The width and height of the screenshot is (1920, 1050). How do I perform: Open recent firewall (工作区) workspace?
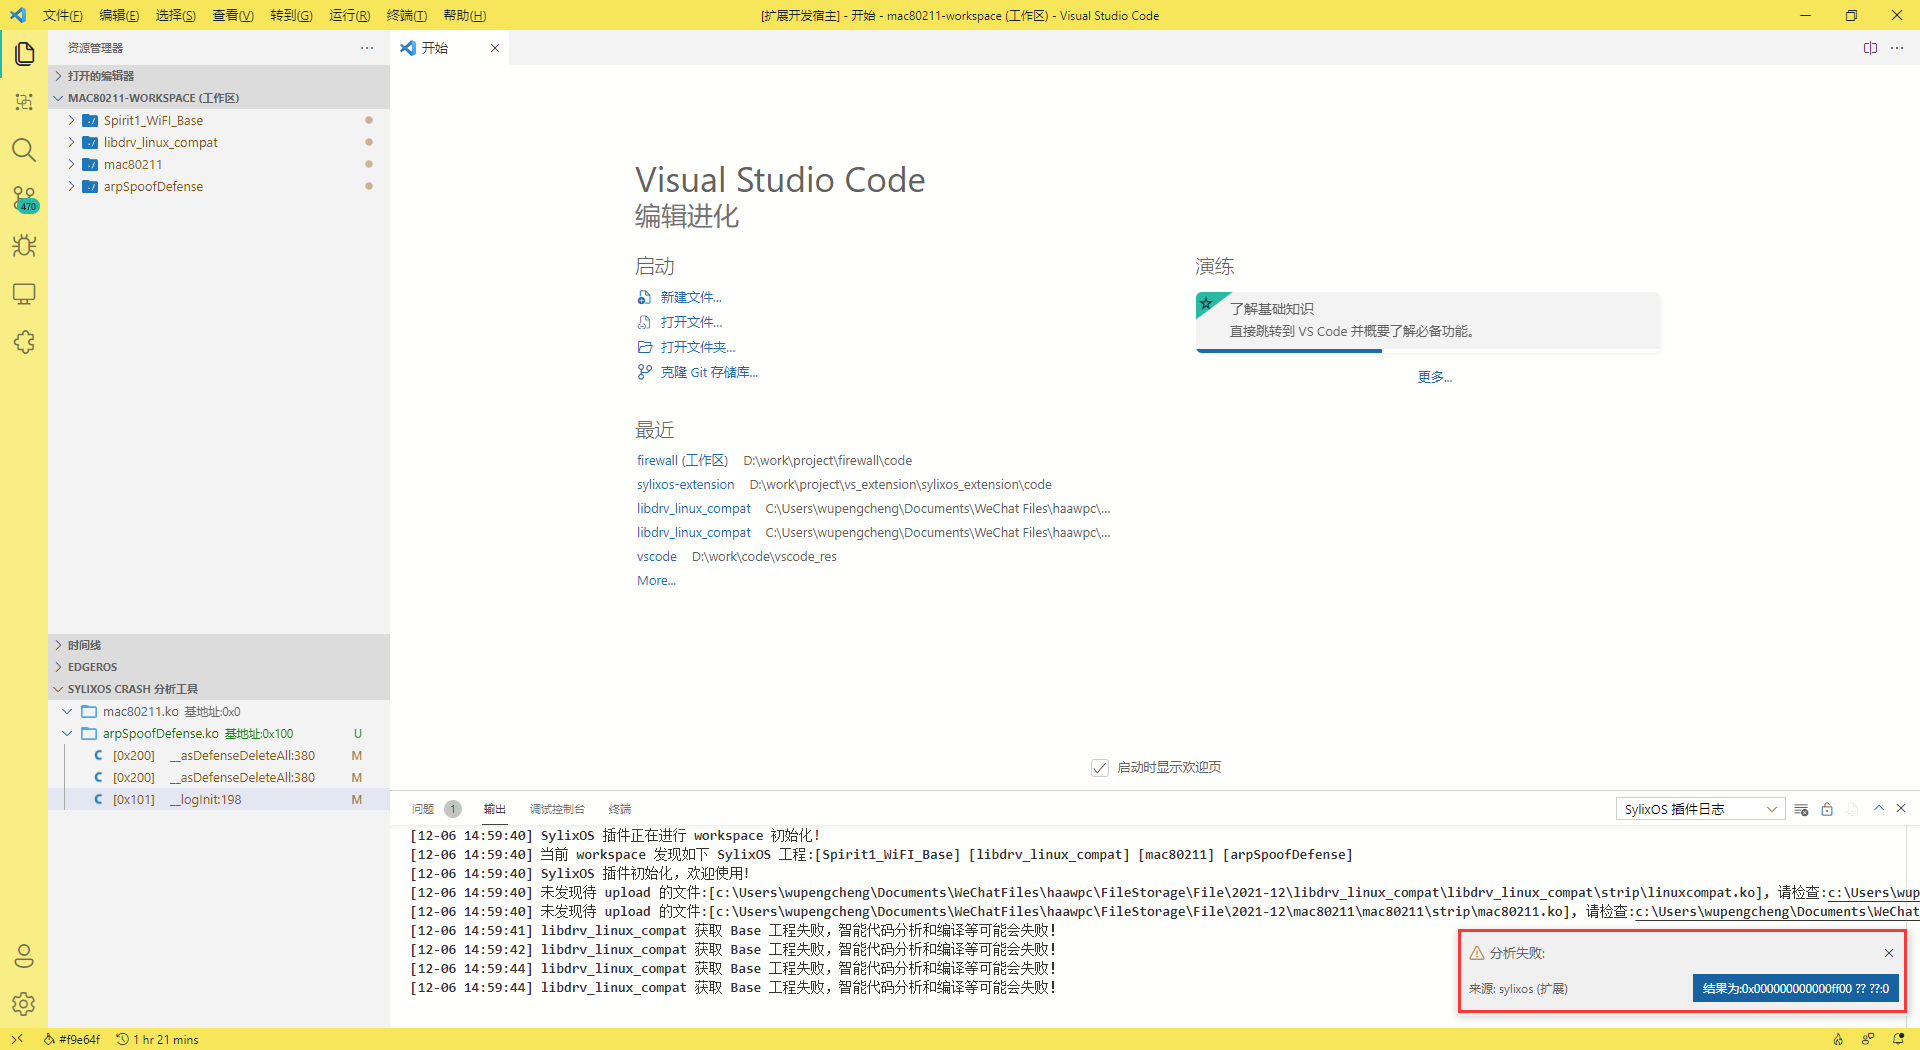[x=683, y=460]
